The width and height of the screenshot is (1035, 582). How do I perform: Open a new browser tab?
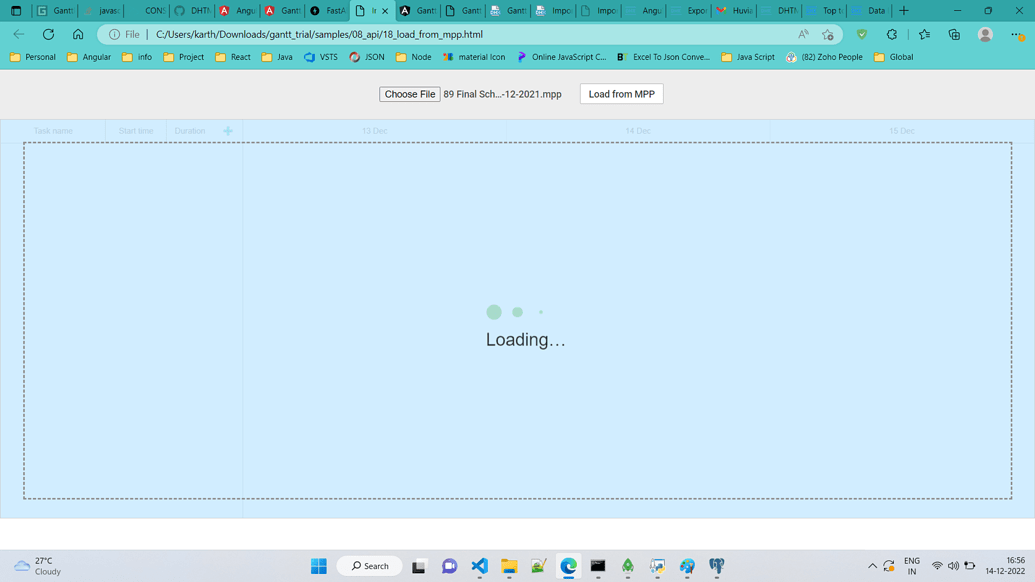click(904, 11)
